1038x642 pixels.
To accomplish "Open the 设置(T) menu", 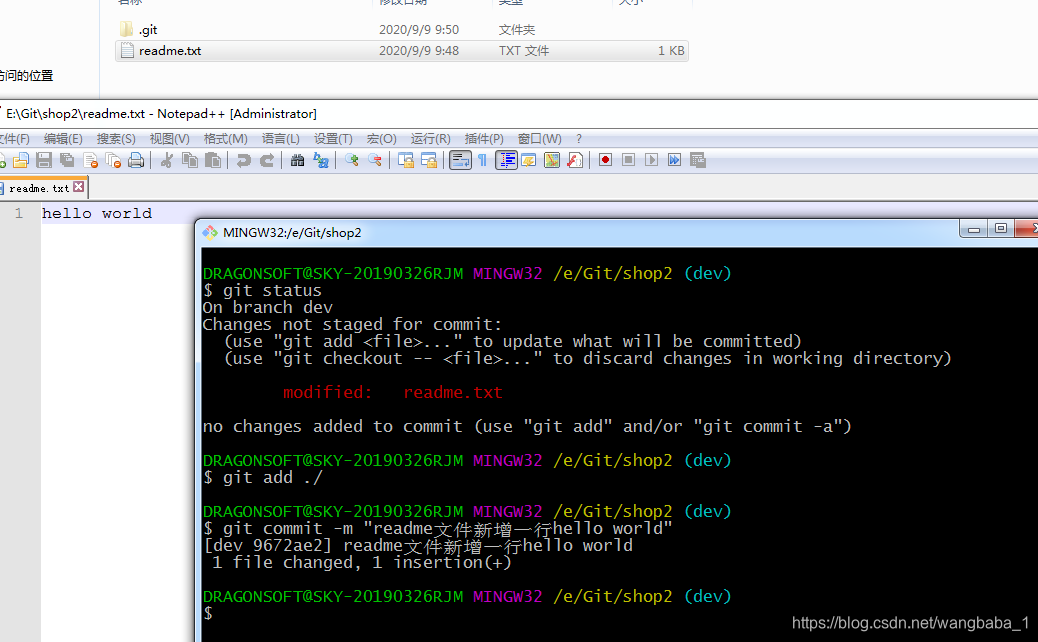I will [333, 139].
